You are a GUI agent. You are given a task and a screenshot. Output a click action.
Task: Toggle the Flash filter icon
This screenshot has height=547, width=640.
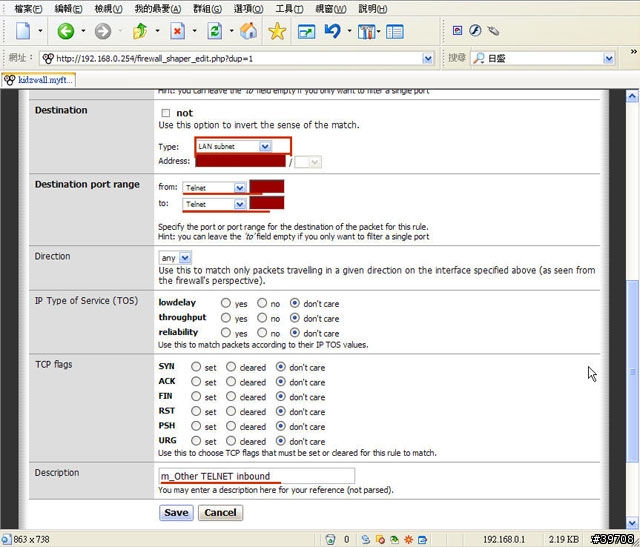tap(475, 30)
